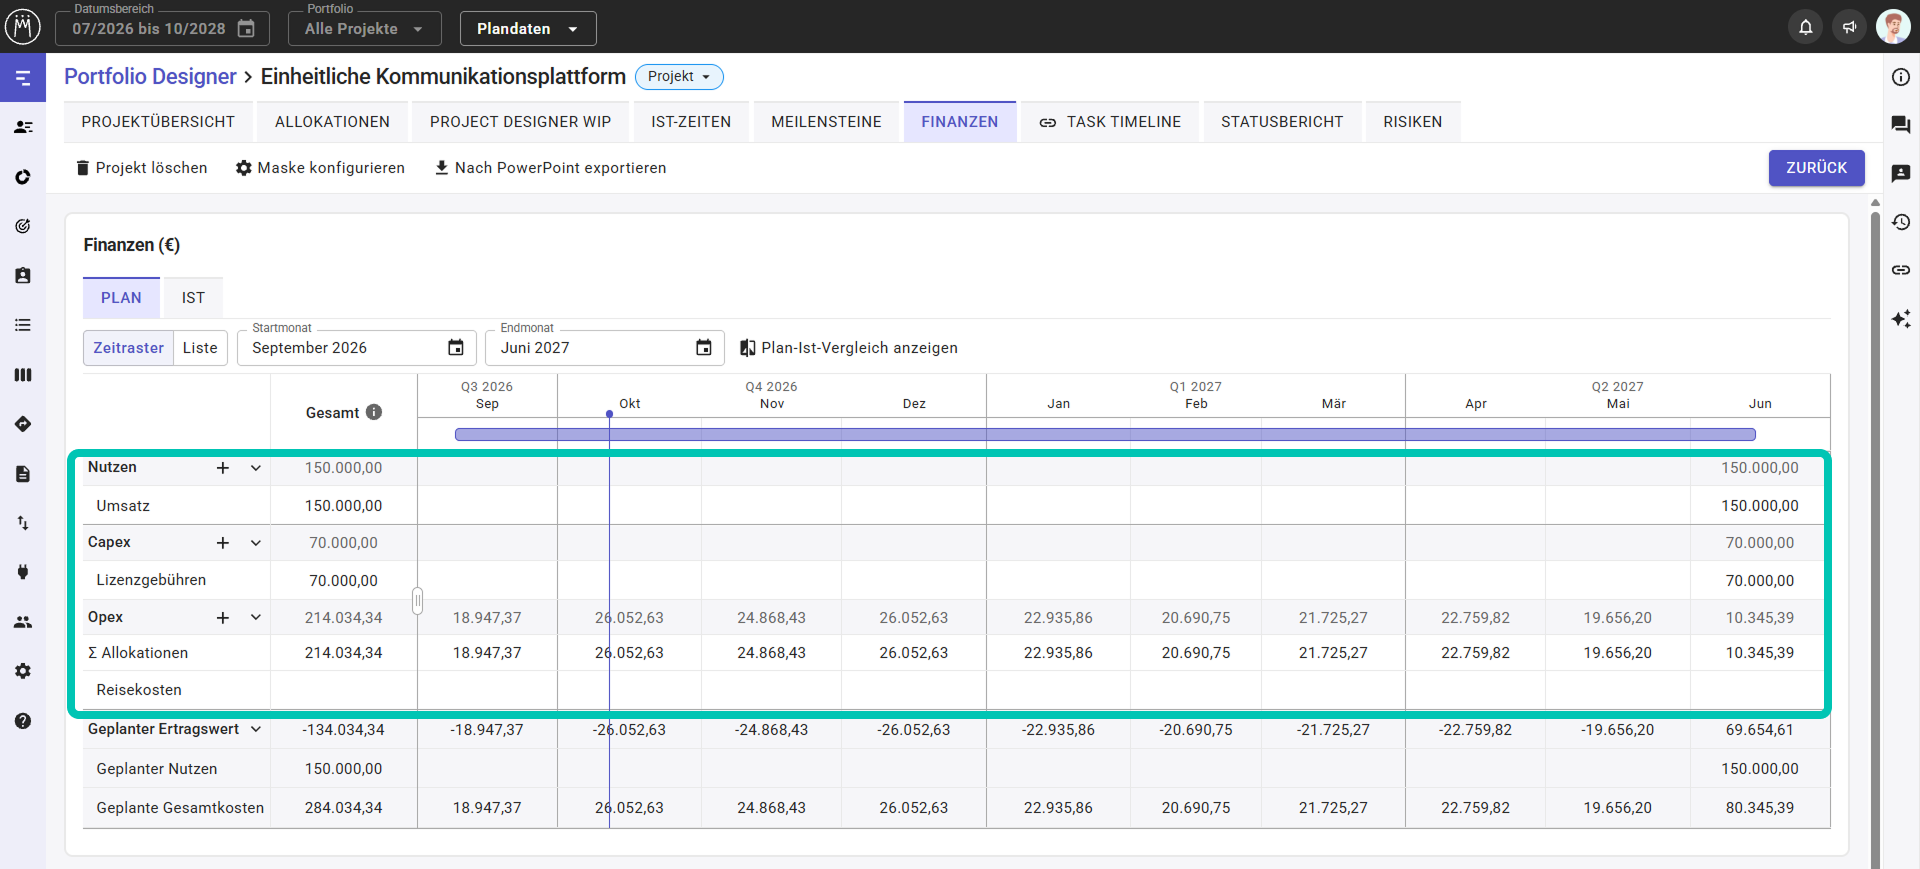Open the Endmonat calendar picker

tap(704, 348)
